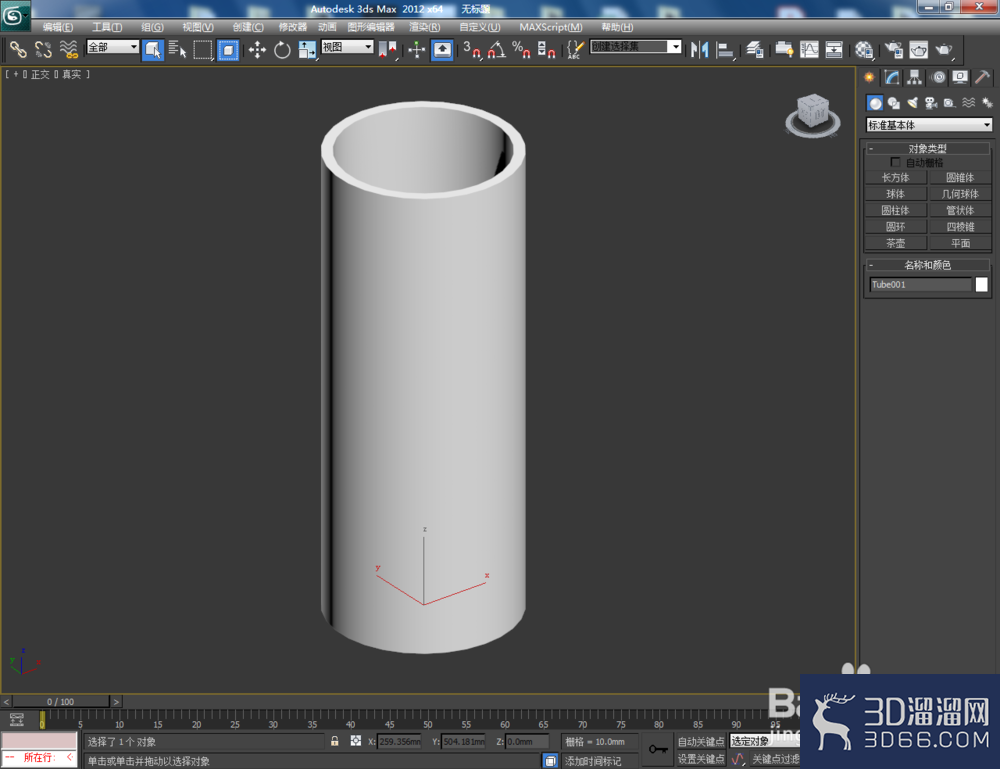
Task: Click the Mirror tool icon
Action: [700, 50]
